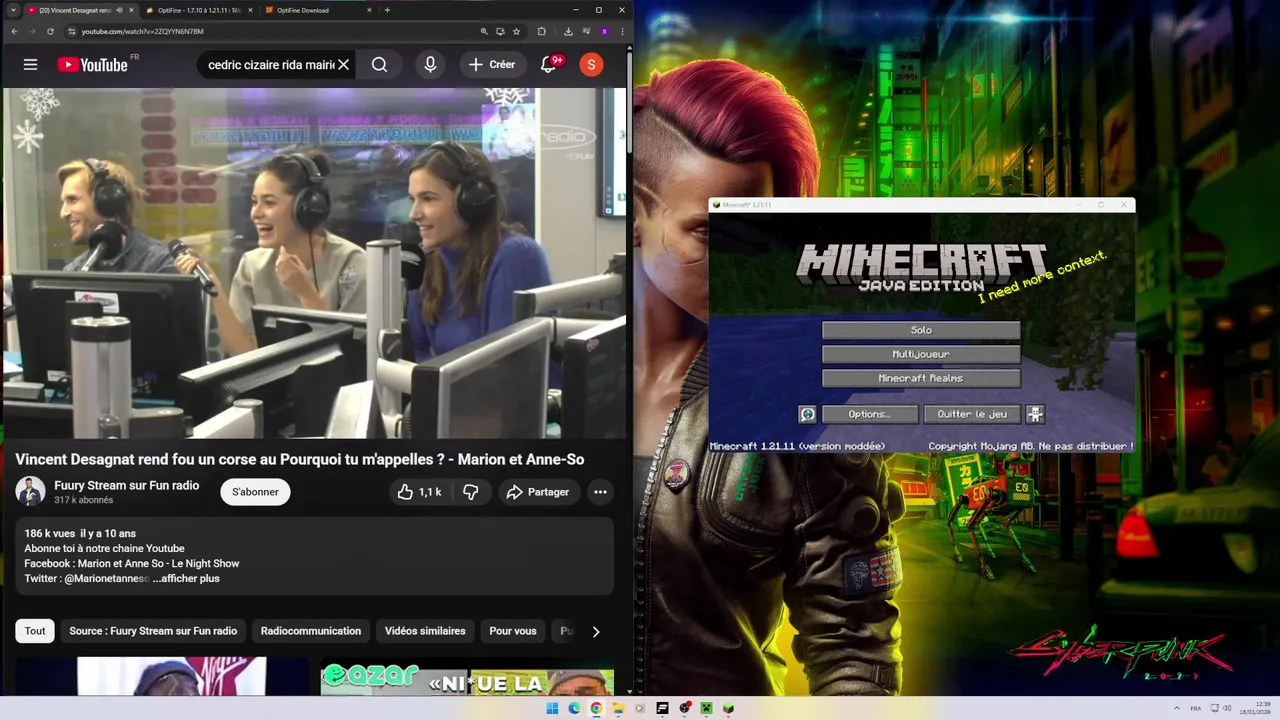Go back in Chrome
The height and width of the screenshot is (720, 1280).
pyautogui.click(x=14, y=31)
